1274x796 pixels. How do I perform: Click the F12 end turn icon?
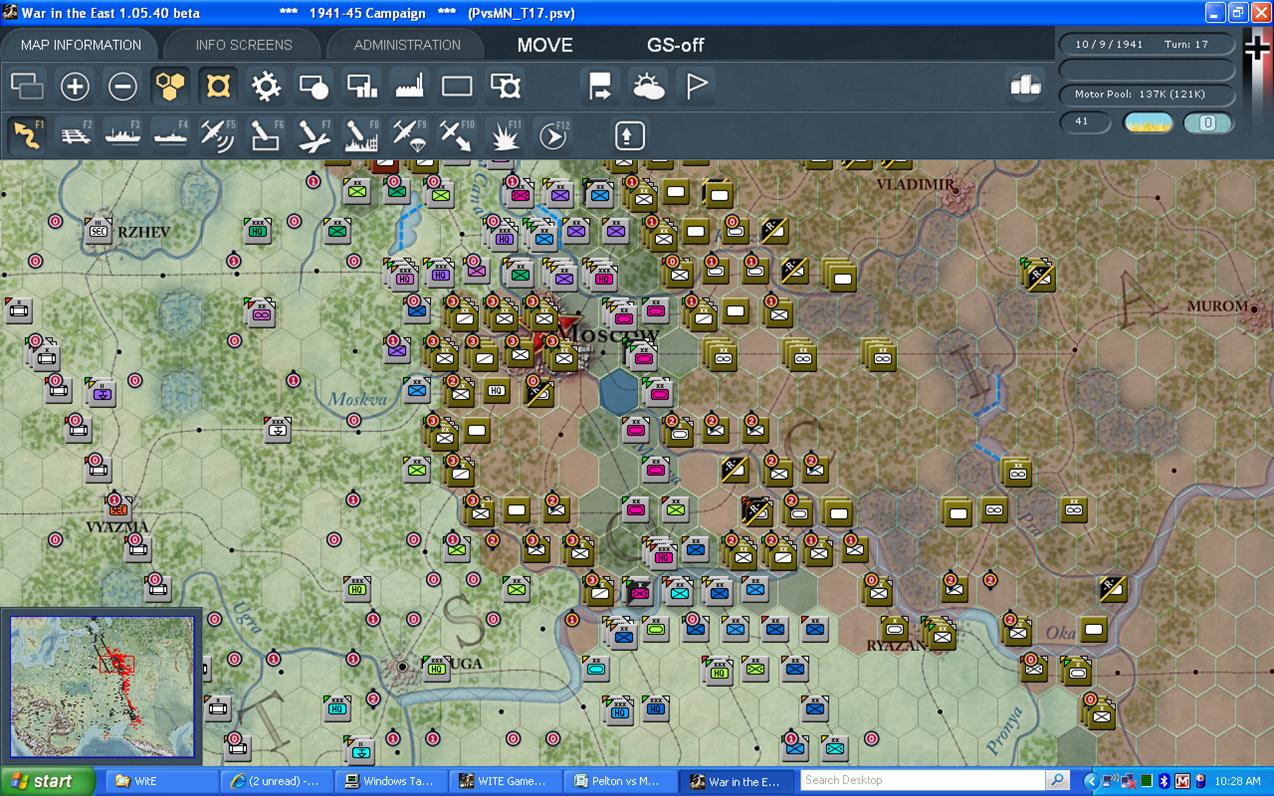pos(553,135)
